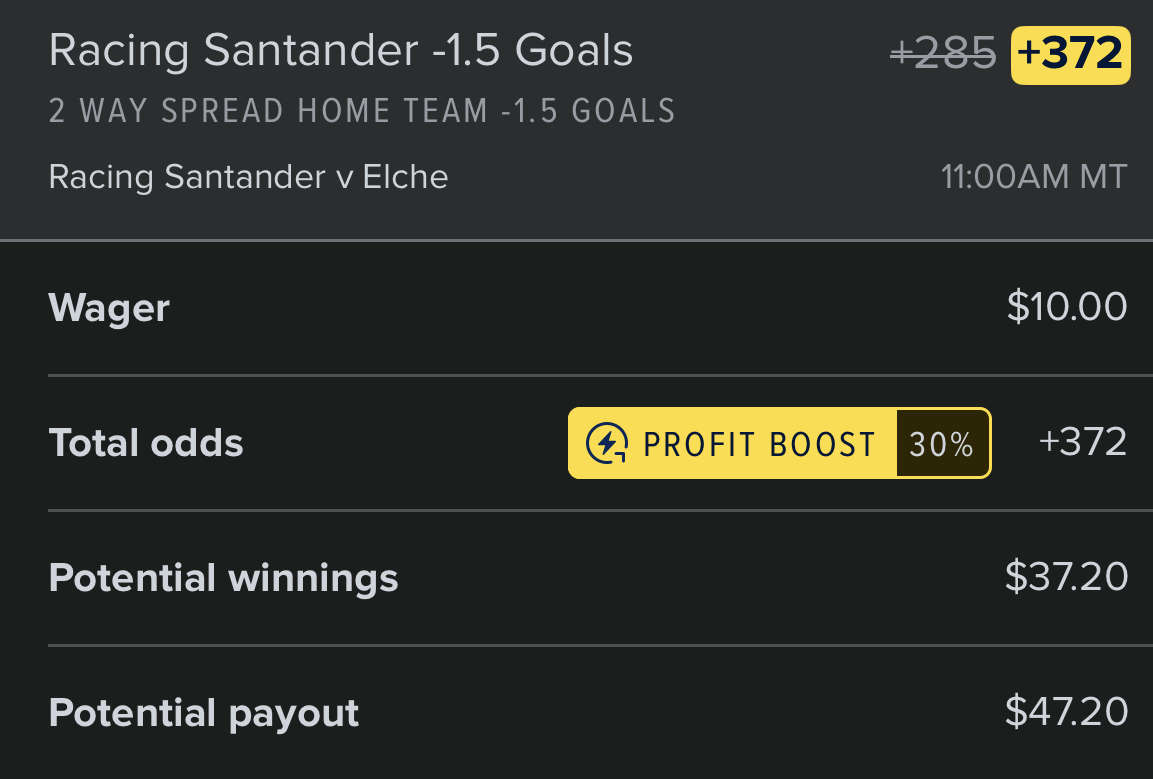Click the Racing Santander v Elche matchup
1153x779 pixels.
pos(249,177)
